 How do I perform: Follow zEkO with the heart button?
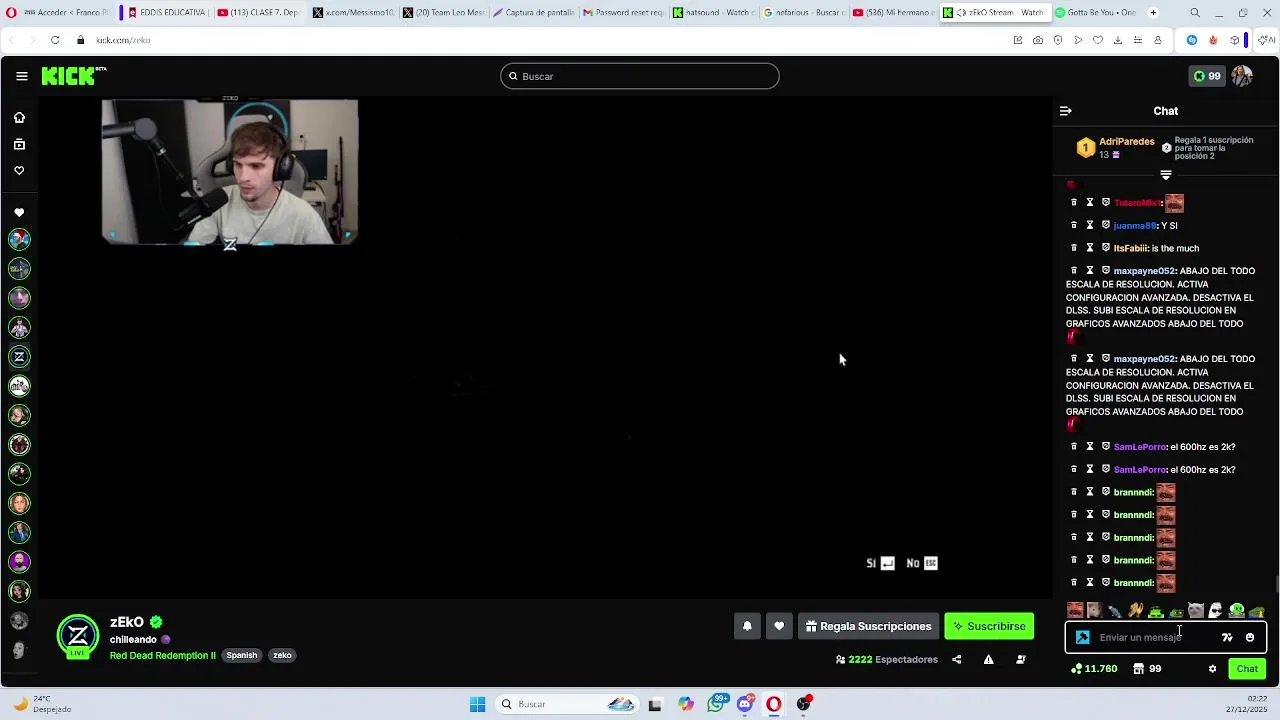[x=779, y=626]
